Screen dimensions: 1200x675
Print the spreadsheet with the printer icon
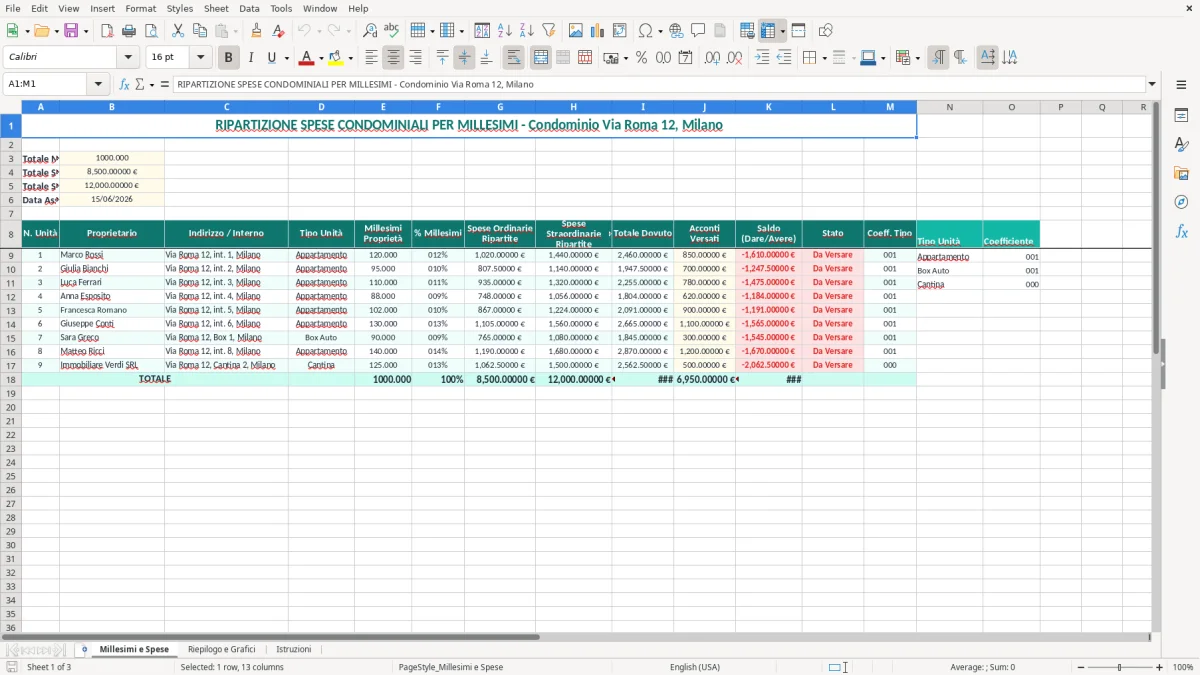click(x=129, y=31)
